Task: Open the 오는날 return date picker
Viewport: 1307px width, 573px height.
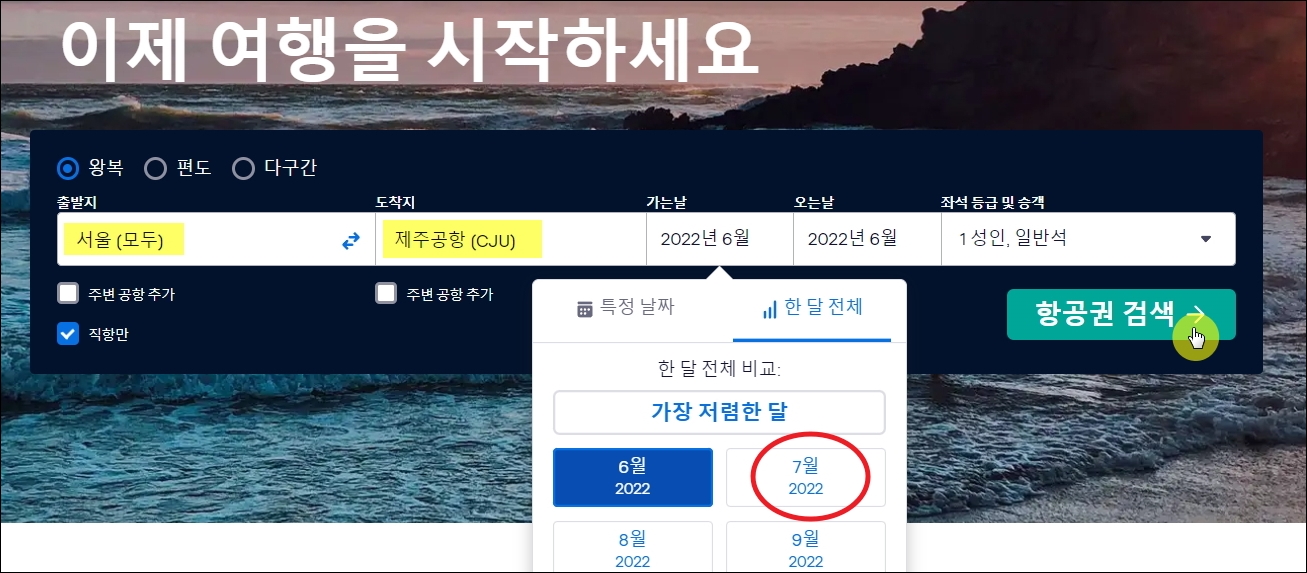Action: [867, 239]
